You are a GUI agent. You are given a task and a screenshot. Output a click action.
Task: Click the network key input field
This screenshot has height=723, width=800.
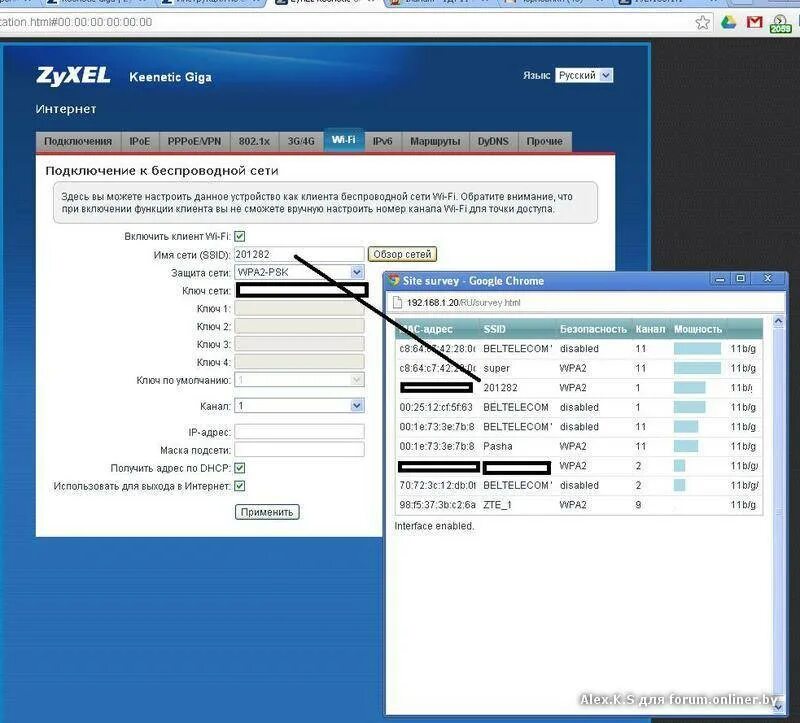[302, 290]
